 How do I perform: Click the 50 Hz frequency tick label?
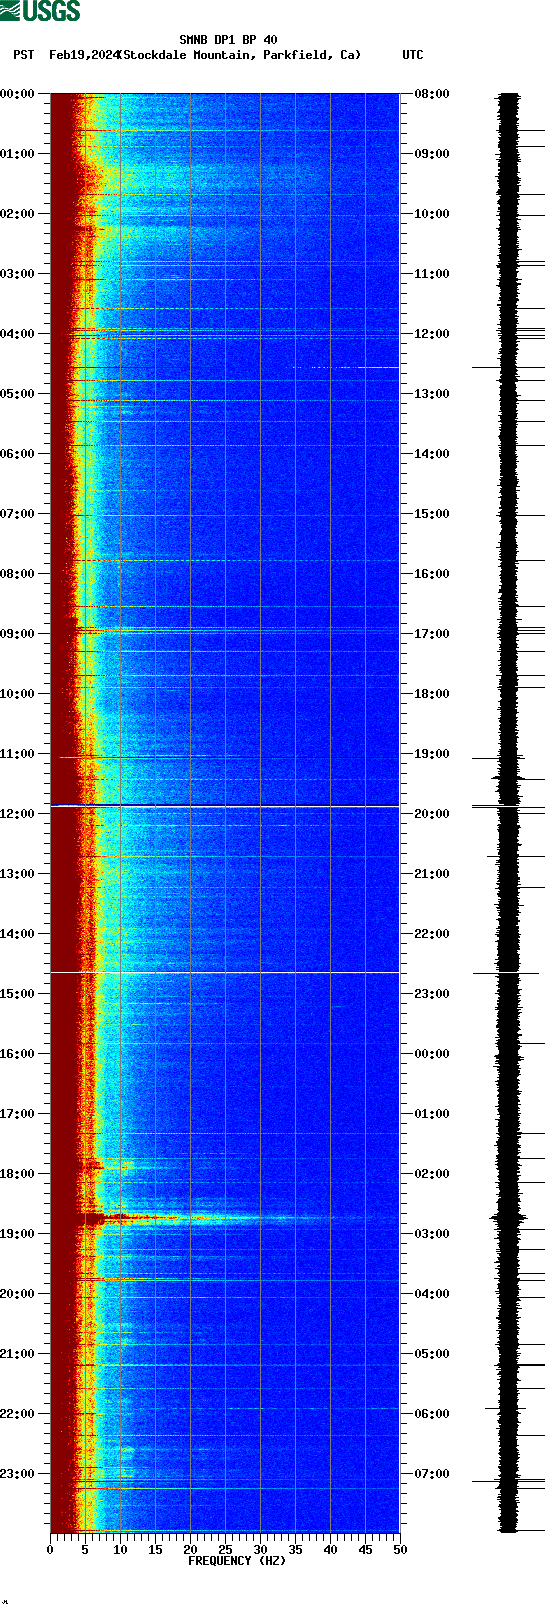[400, 1550]
